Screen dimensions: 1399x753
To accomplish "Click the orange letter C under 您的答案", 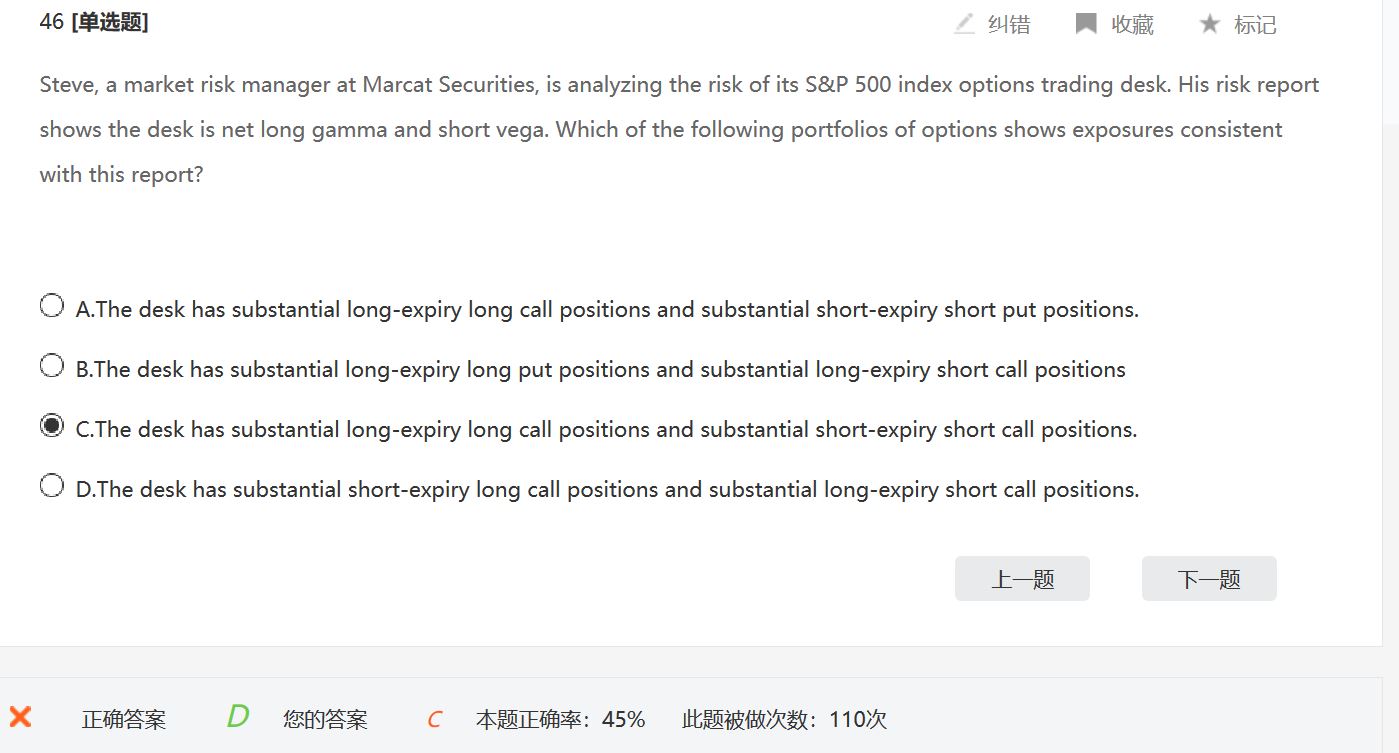I will click(434, 719).
